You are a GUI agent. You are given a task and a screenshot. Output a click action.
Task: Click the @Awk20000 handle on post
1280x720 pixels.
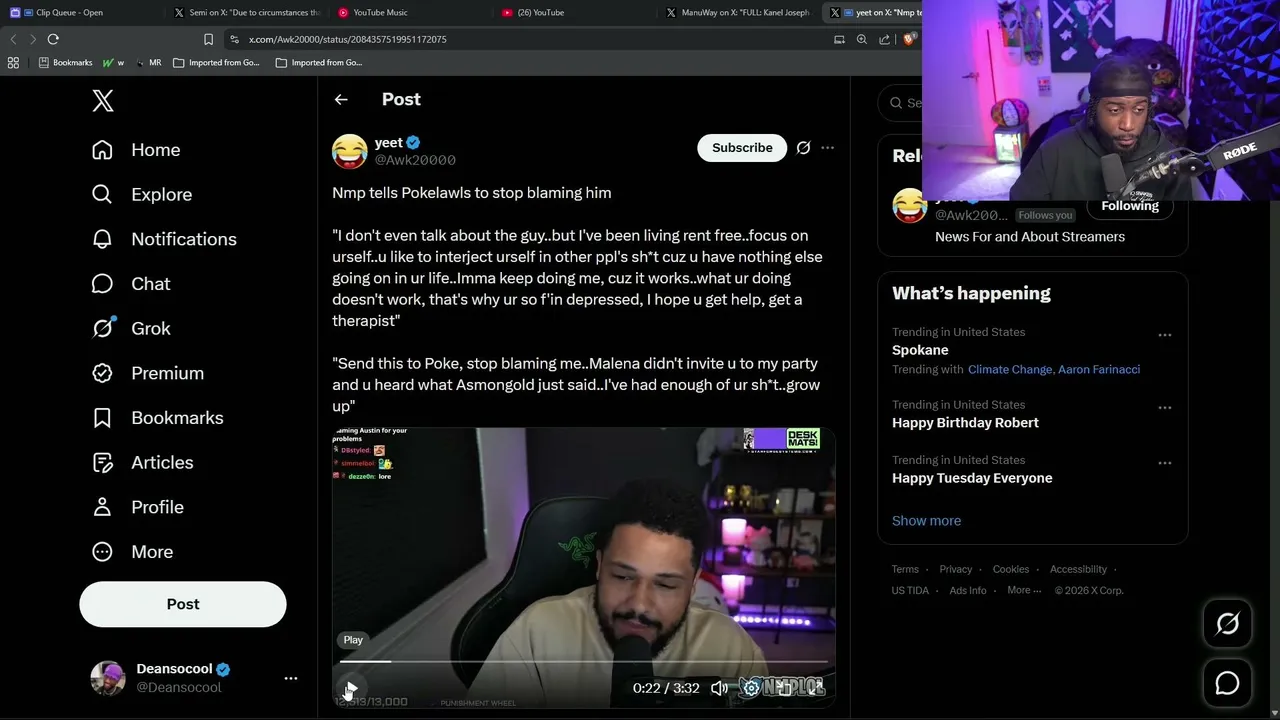point(415,160)
